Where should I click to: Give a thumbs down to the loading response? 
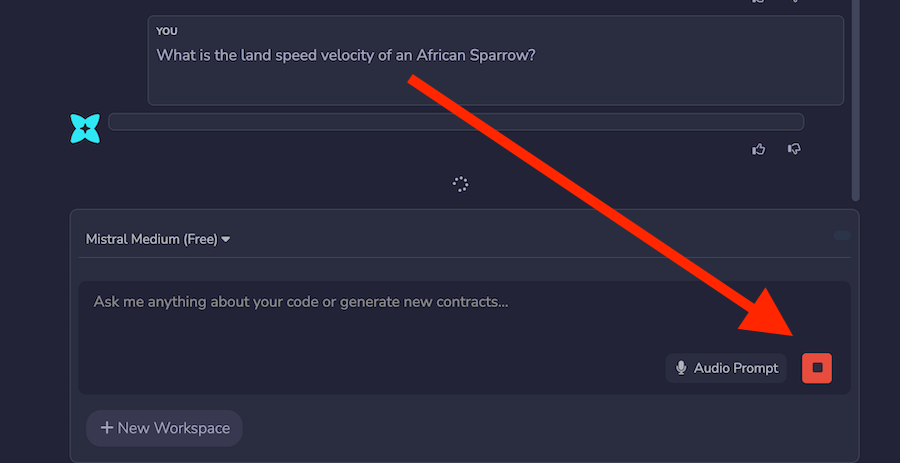pos(794,149)
